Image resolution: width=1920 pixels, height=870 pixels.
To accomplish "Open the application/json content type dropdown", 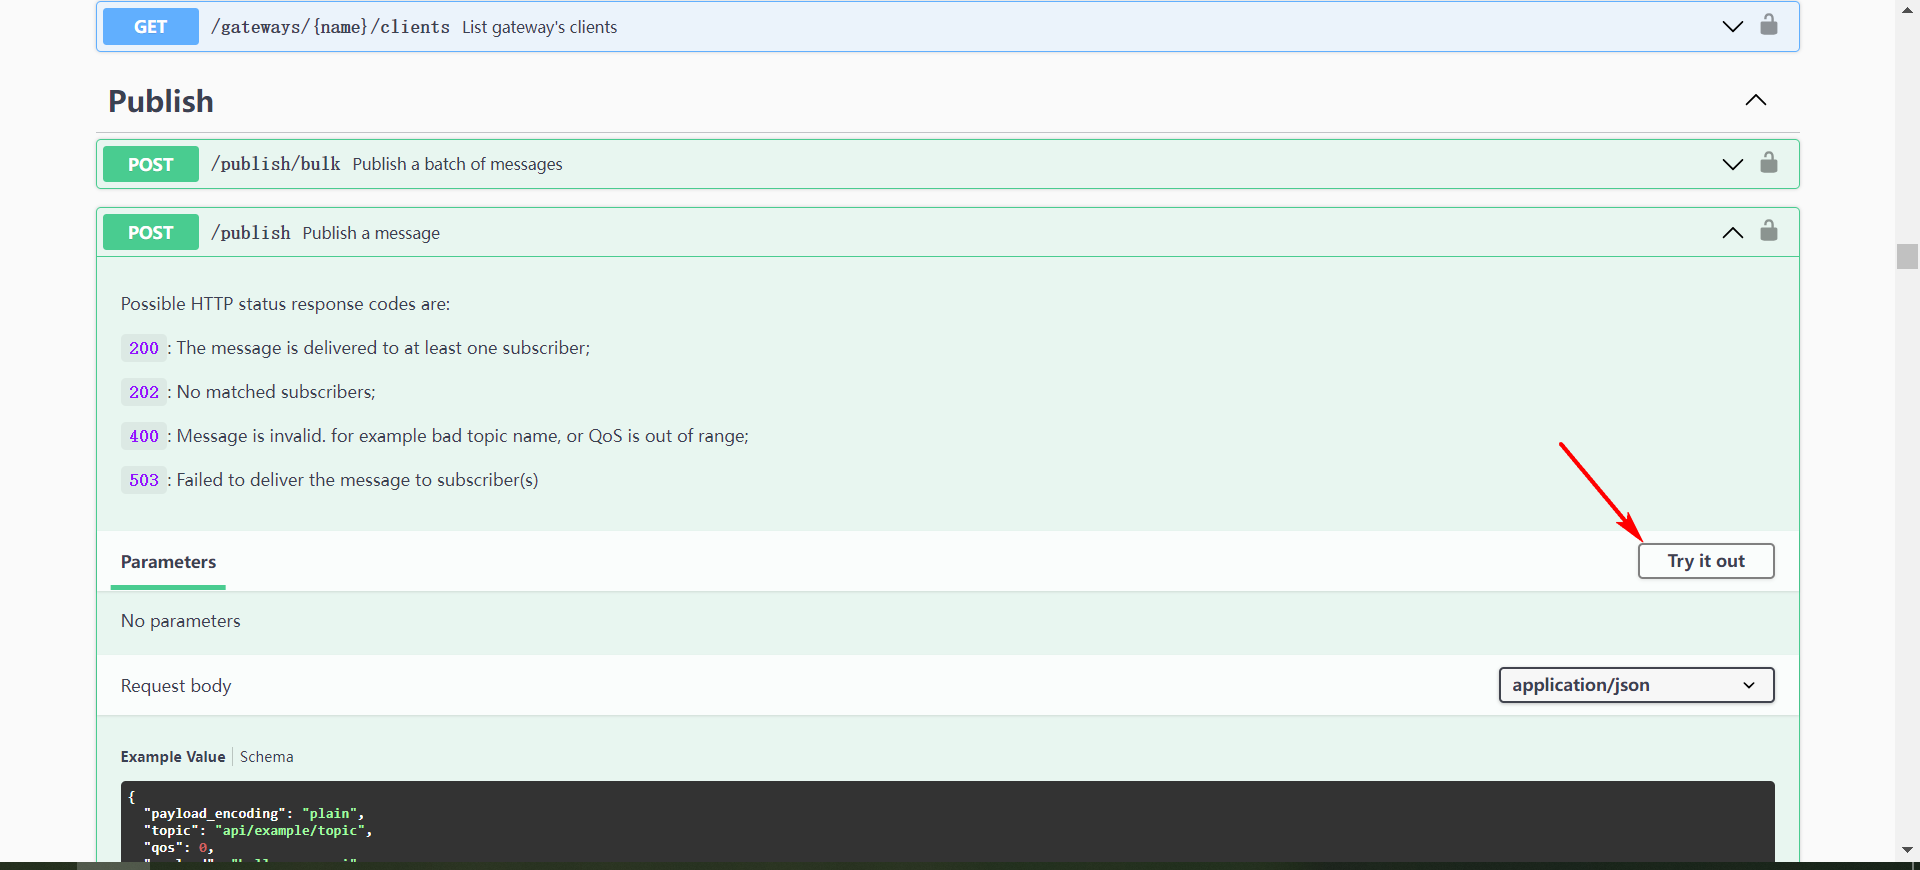I will (x=1635, y=685).
